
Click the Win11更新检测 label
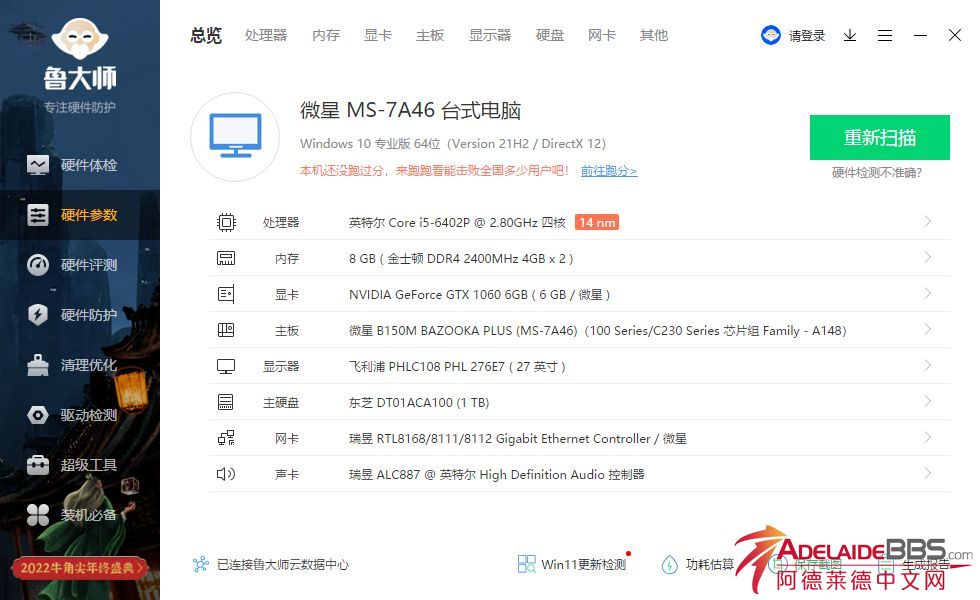(583, 564)
